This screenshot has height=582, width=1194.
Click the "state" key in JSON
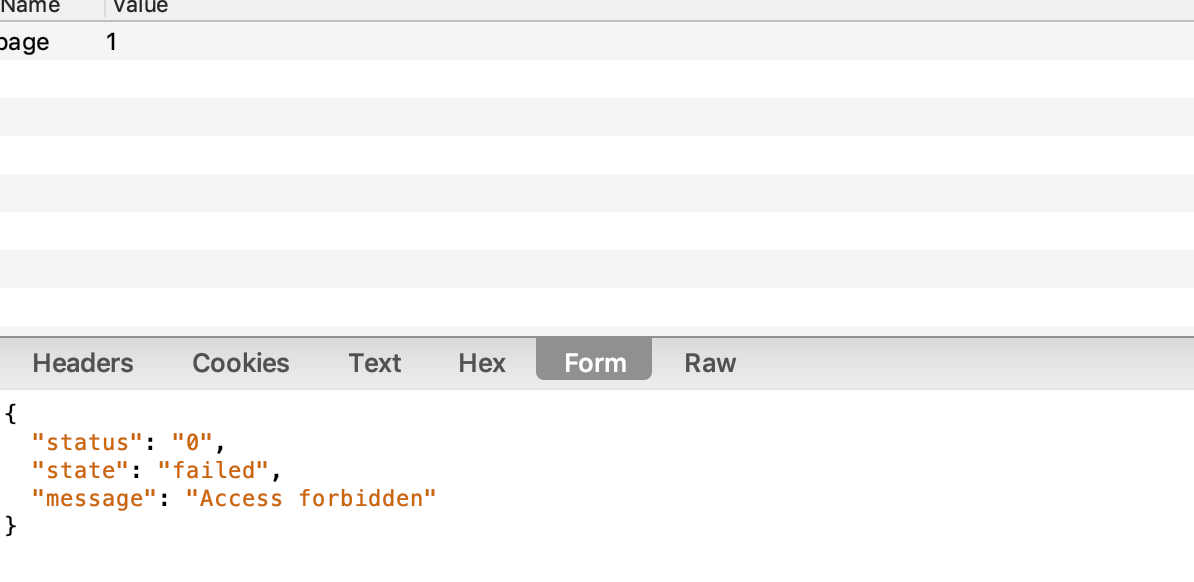click(x=80, y=471)
